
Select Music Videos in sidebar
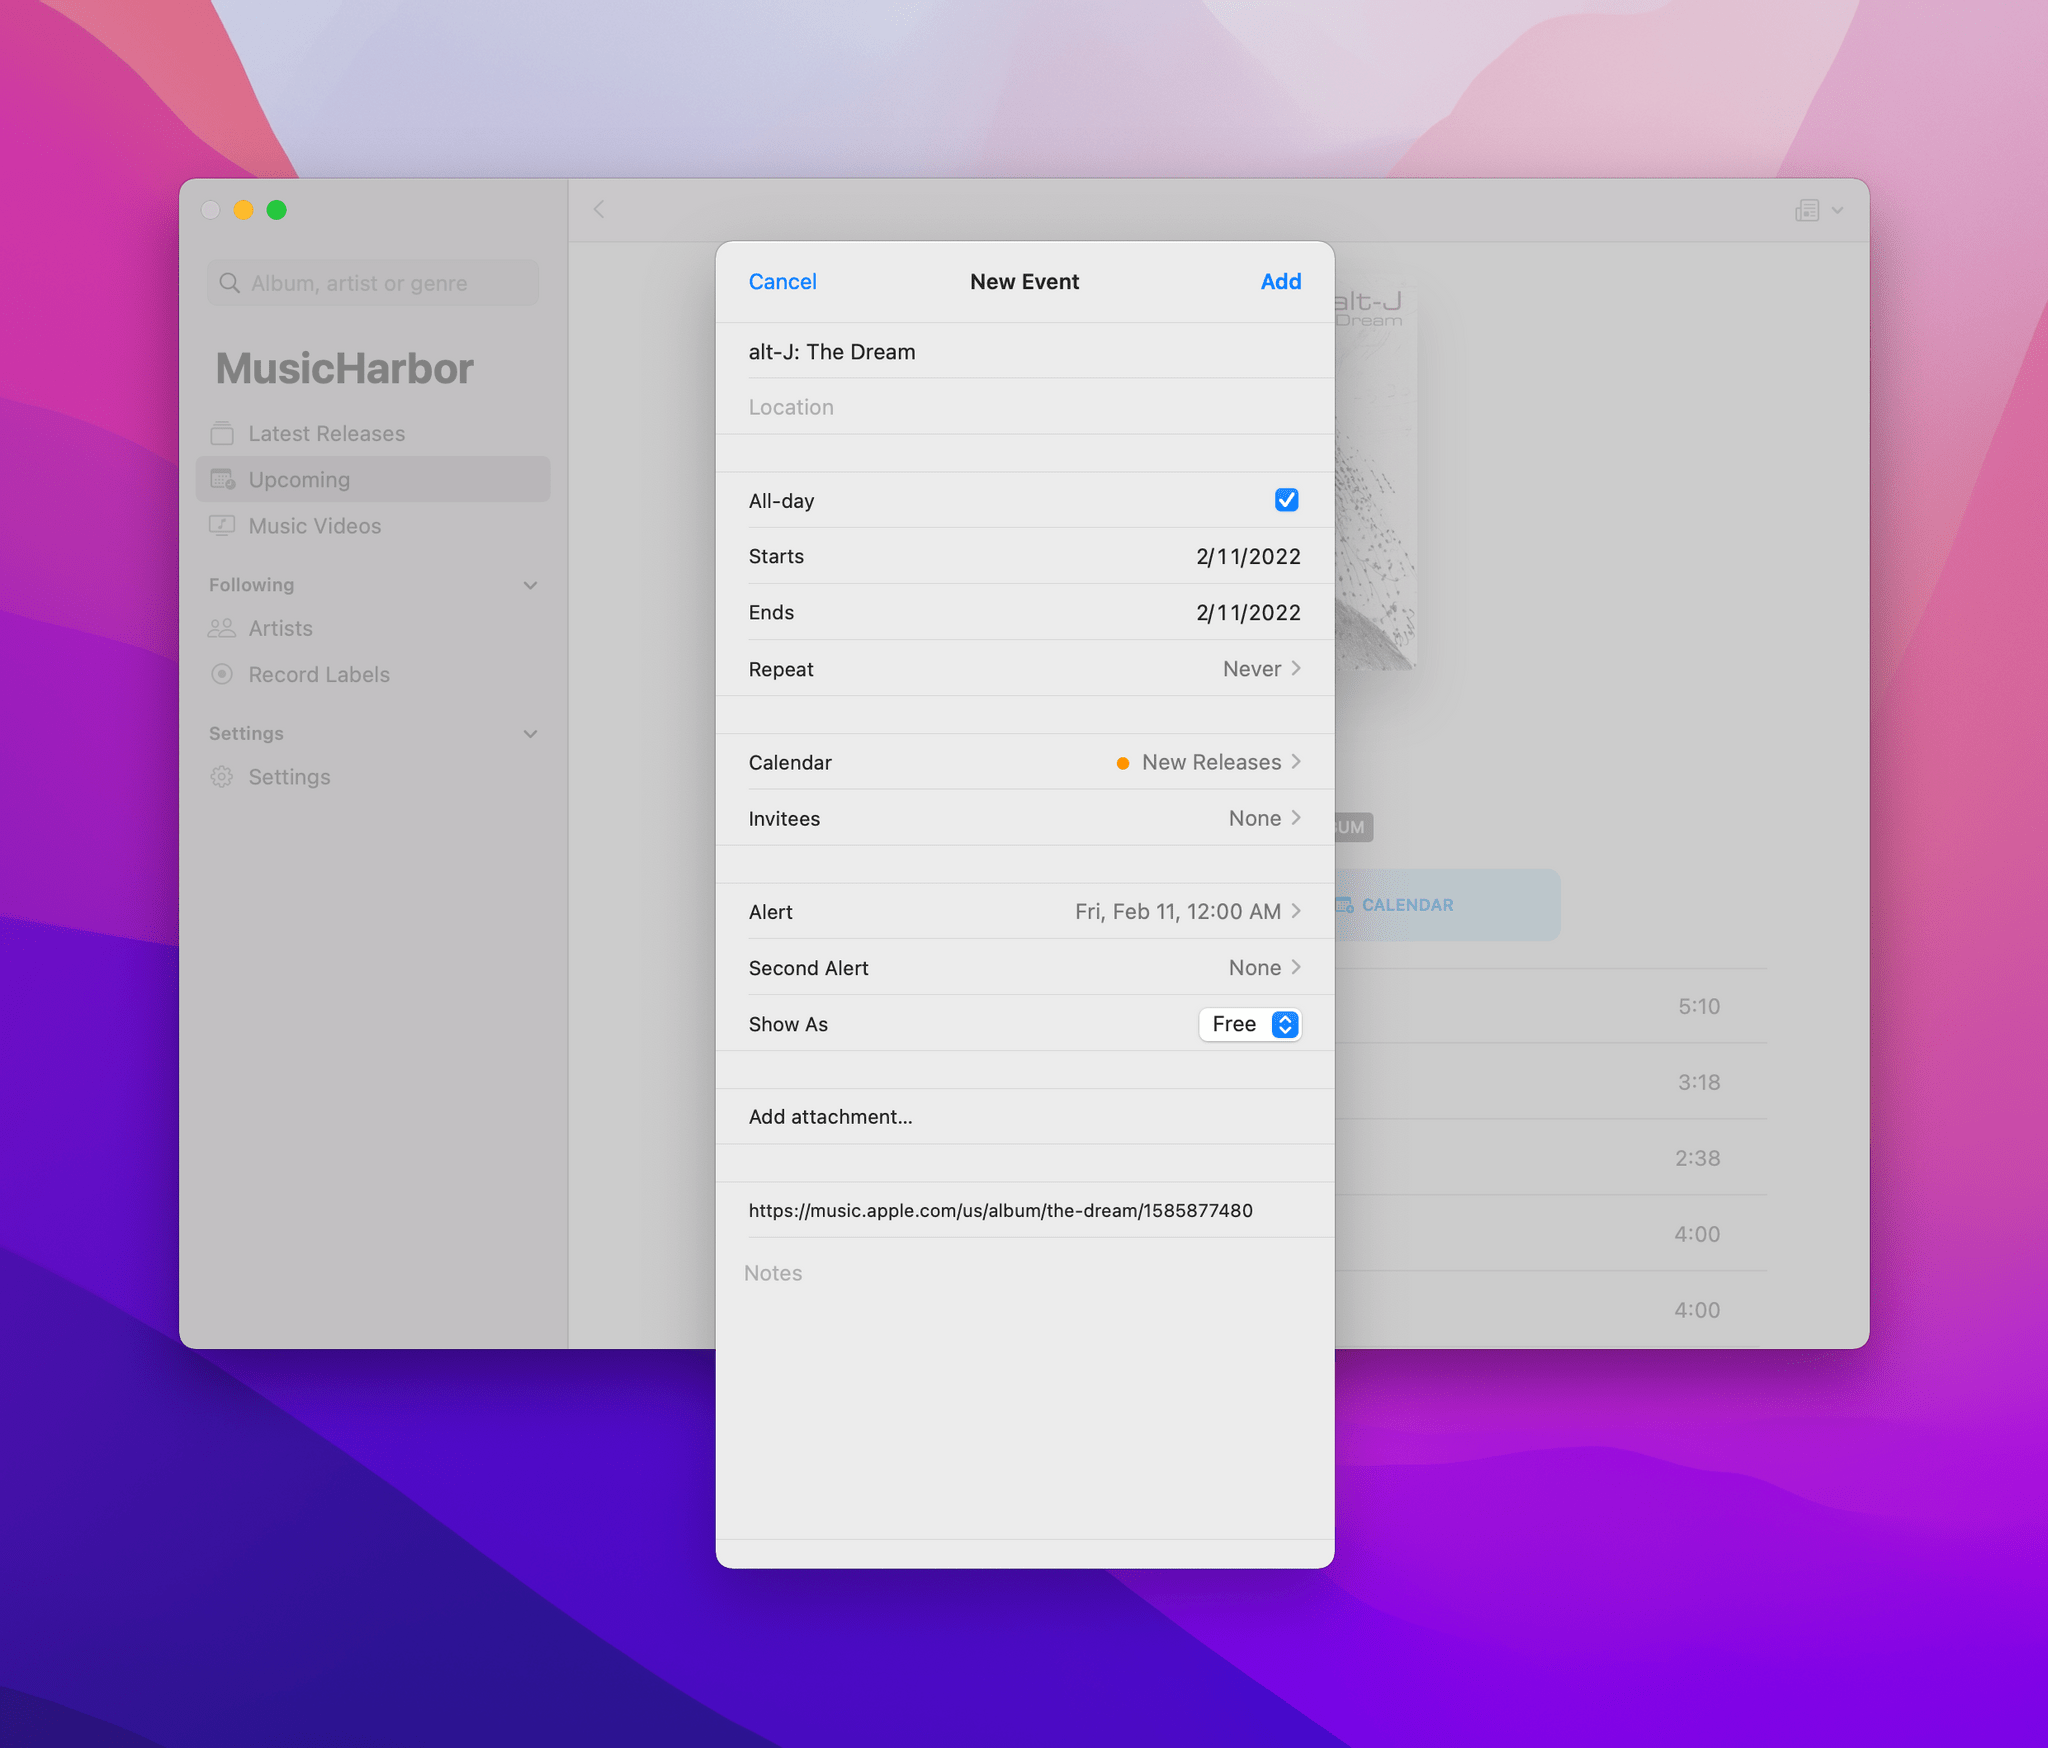coord(373,525)
